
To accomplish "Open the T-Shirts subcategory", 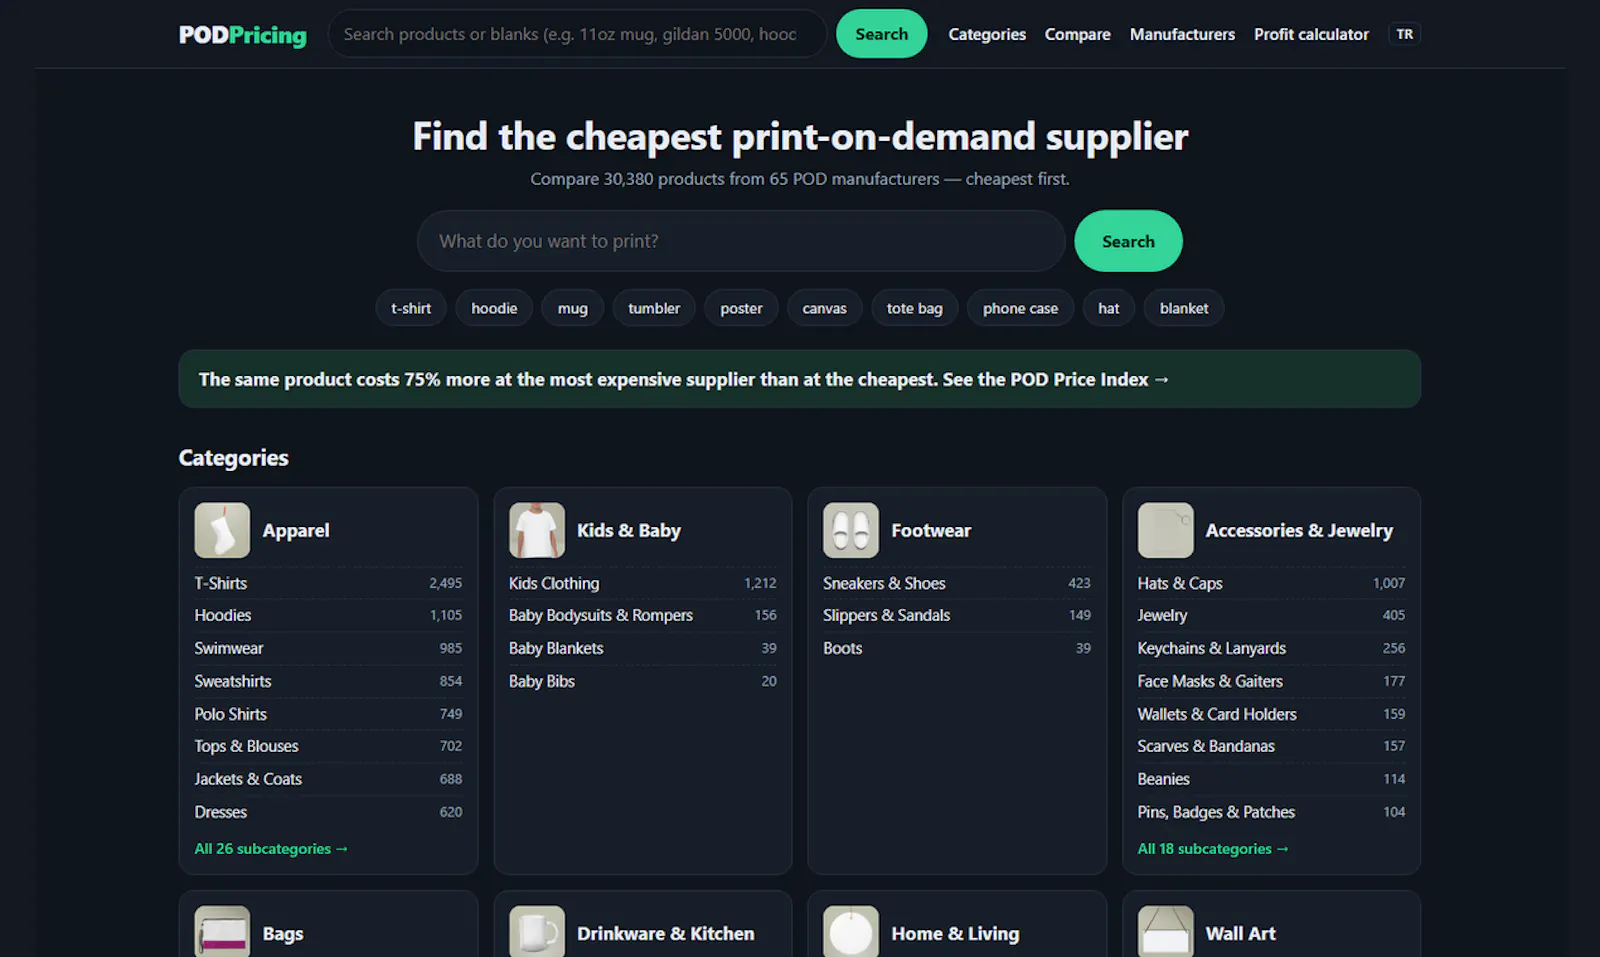I will 328,583.
